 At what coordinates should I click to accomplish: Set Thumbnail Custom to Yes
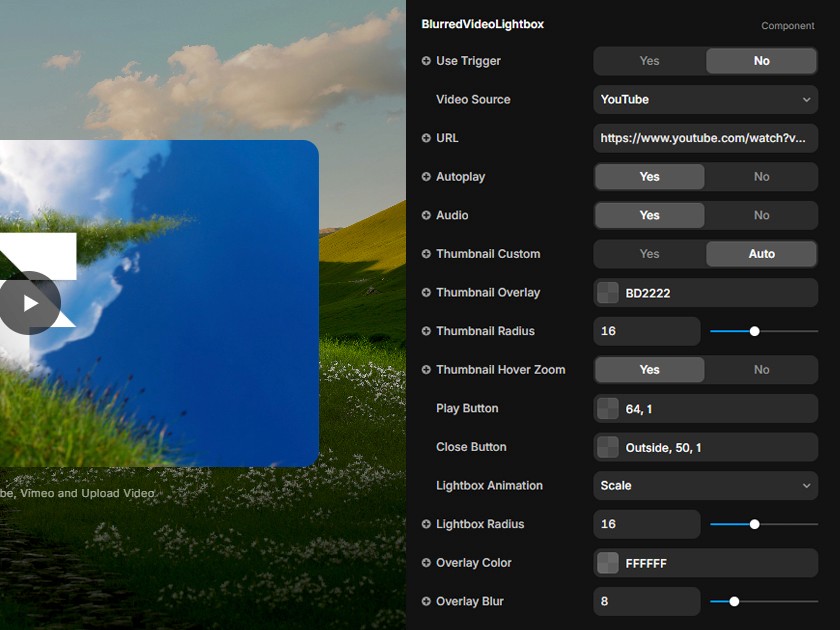click(x=649, y=253)
